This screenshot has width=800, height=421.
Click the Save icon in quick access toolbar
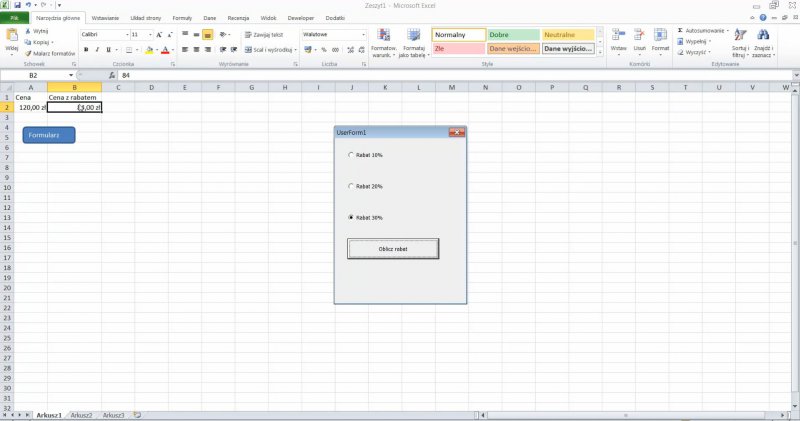19,5
